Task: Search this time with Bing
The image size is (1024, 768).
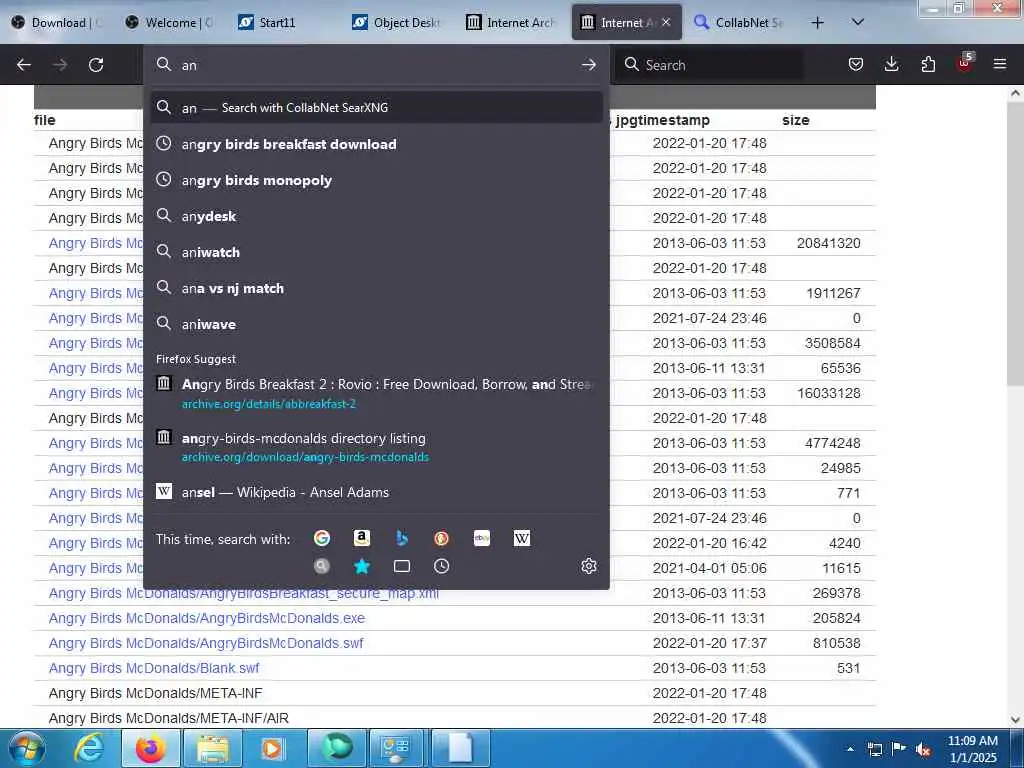Action: pos(402,538)
